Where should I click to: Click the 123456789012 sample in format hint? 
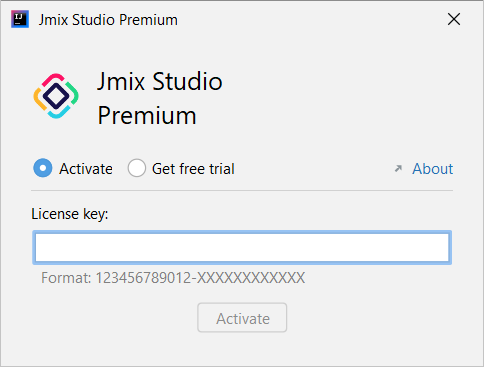(143, 278)
